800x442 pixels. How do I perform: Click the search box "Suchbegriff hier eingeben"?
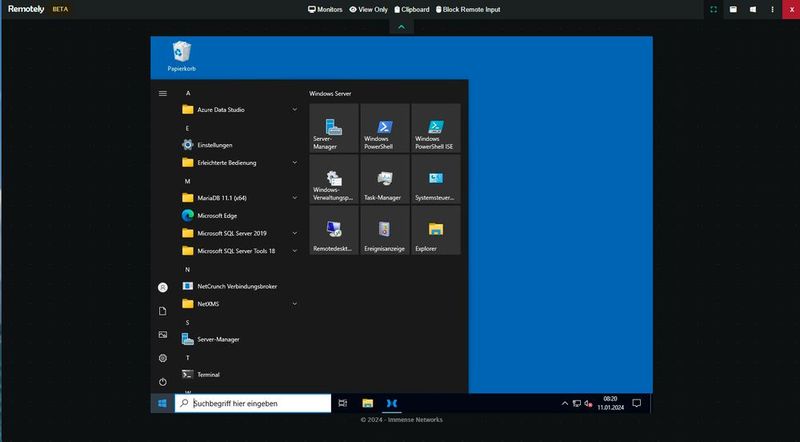[252, 403]
